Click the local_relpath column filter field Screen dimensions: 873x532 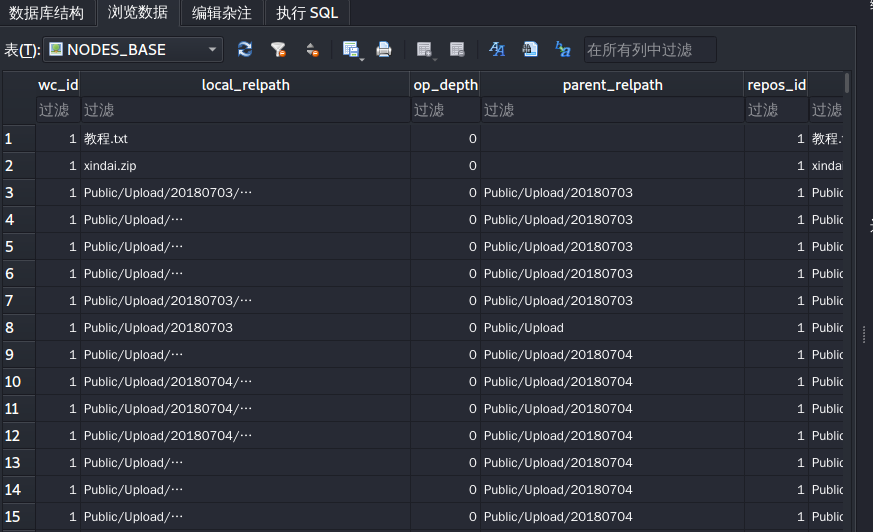(x=246, y=110)
